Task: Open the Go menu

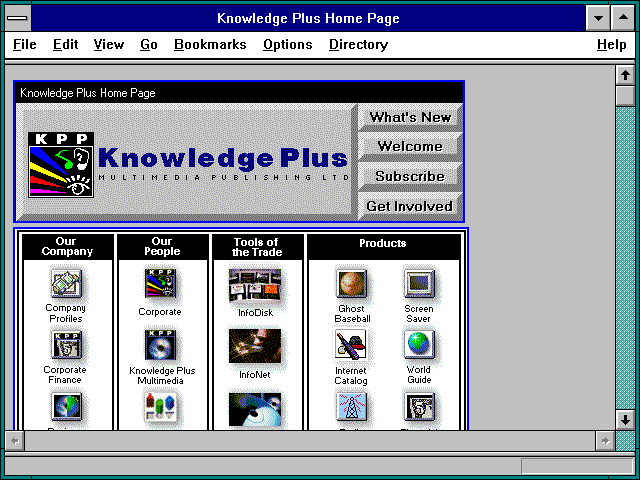Action: [x=149, y=44]
